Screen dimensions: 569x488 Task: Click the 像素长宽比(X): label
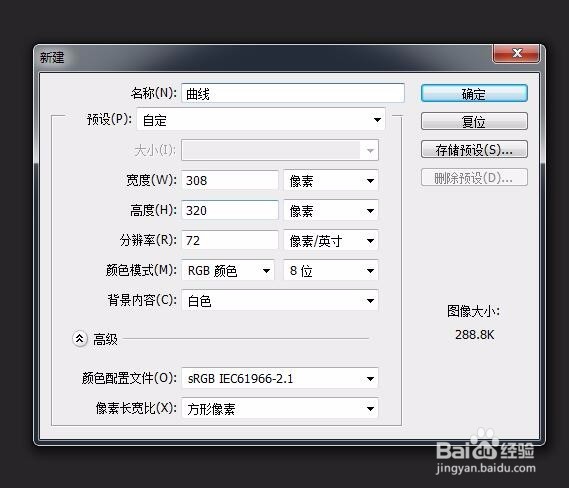pyautogui.click(x=136, y=408)
